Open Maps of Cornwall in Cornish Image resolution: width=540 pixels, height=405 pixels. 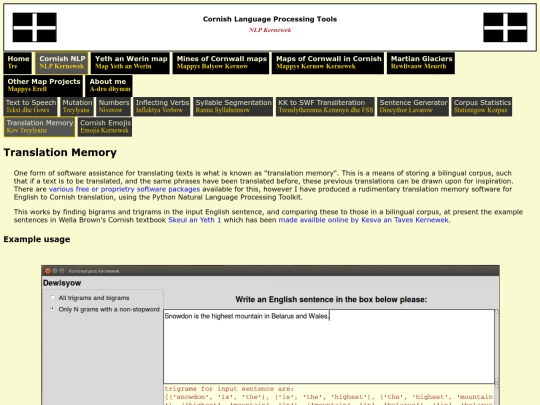pos(328,63)
